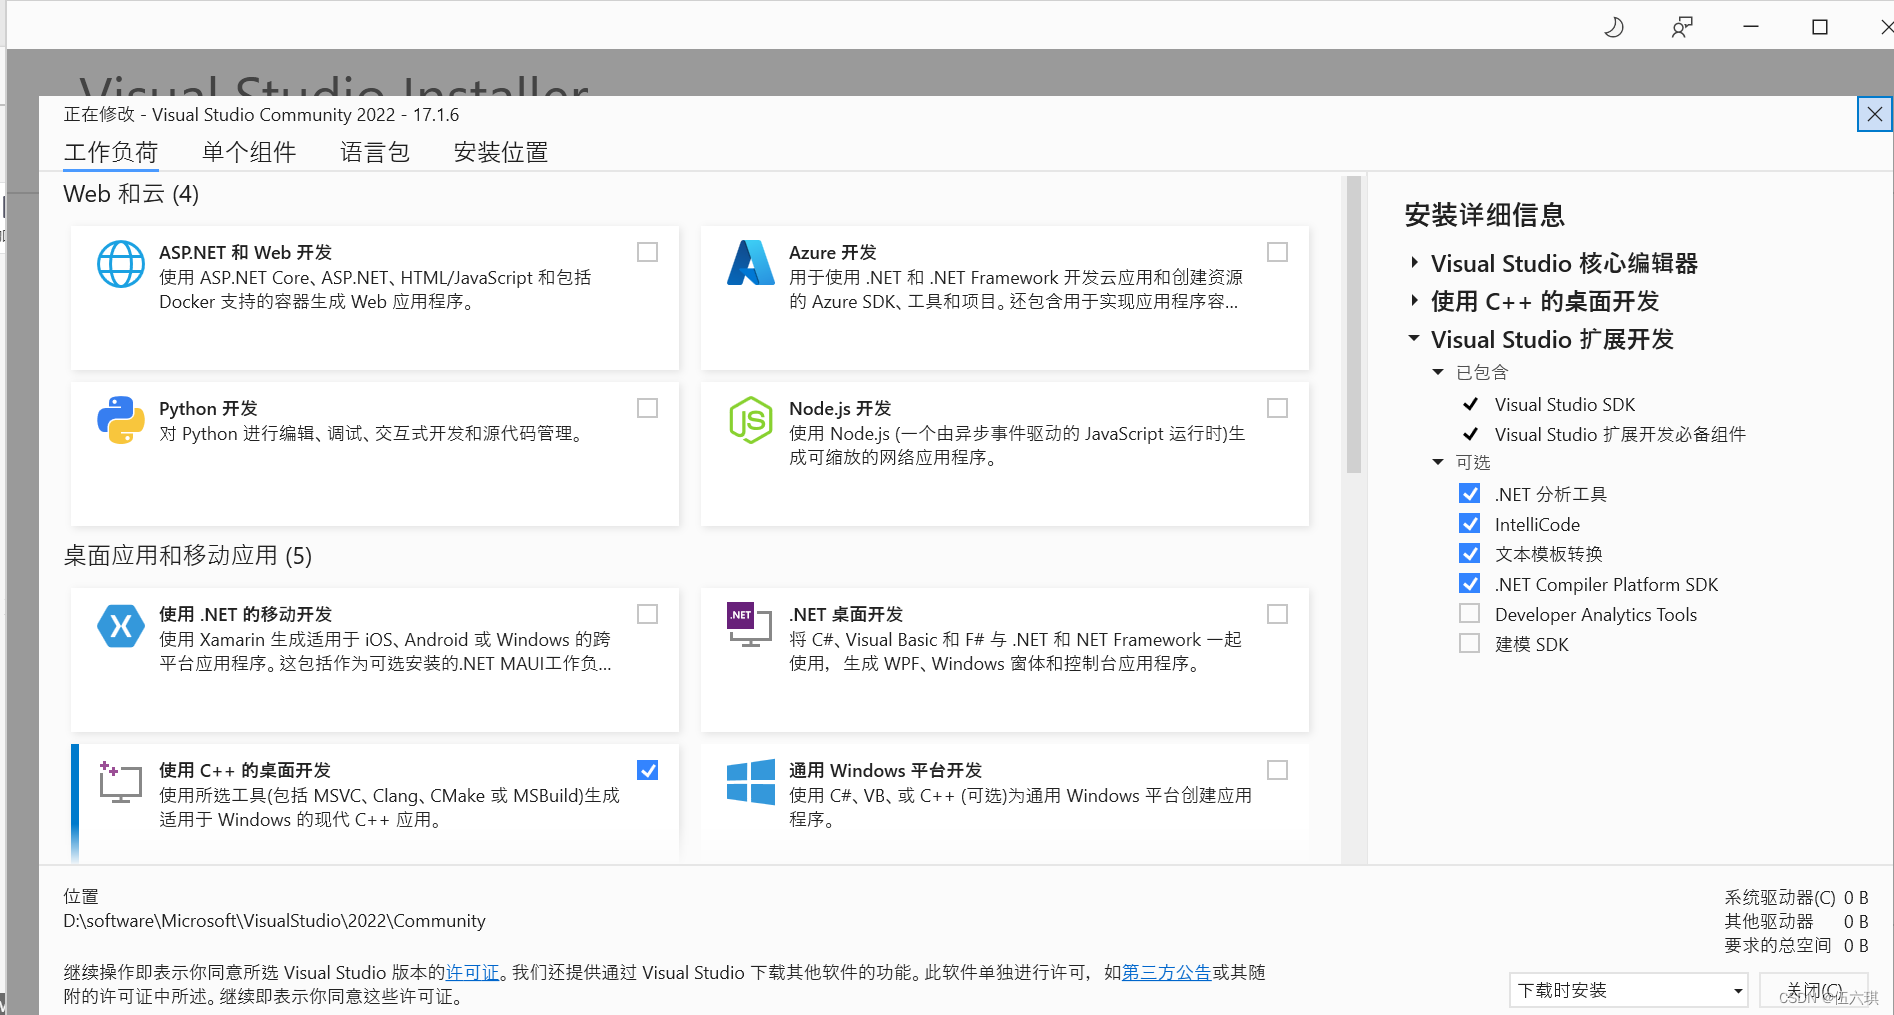Open the 语言包 tab
1894x1015 pixels.
click(x=375, y=152)
